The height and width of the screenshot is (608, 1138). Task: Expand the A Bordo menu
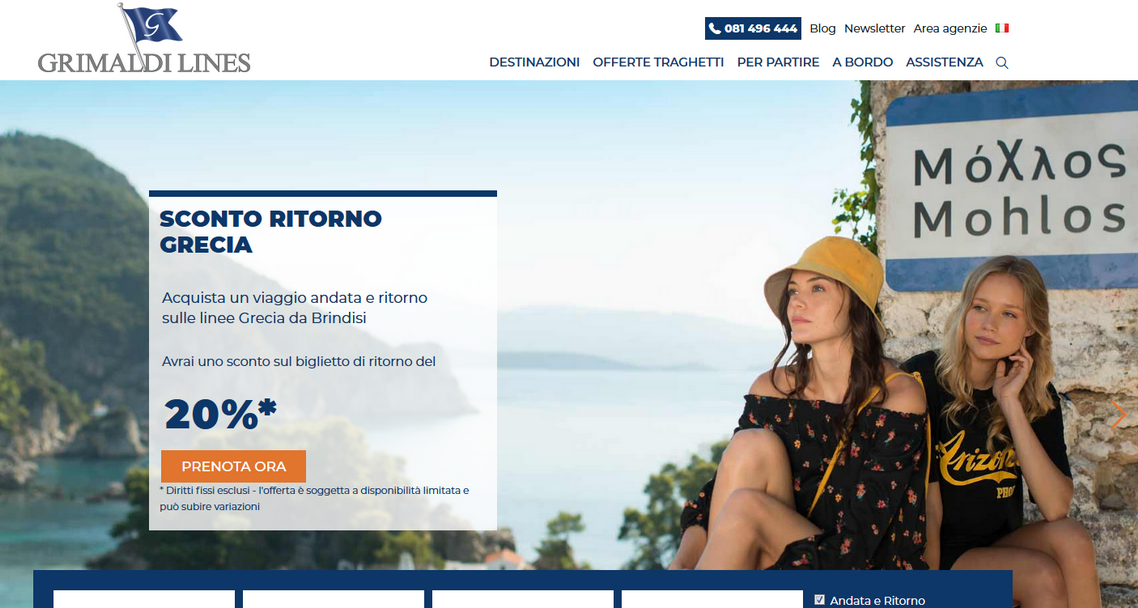(862, 62)
